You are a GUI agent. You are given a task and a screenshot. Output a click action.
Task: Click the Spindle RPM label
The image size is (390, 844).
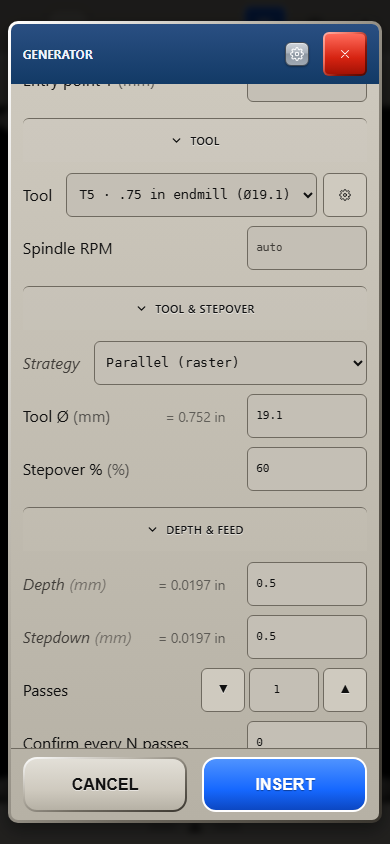coord(68,249)
